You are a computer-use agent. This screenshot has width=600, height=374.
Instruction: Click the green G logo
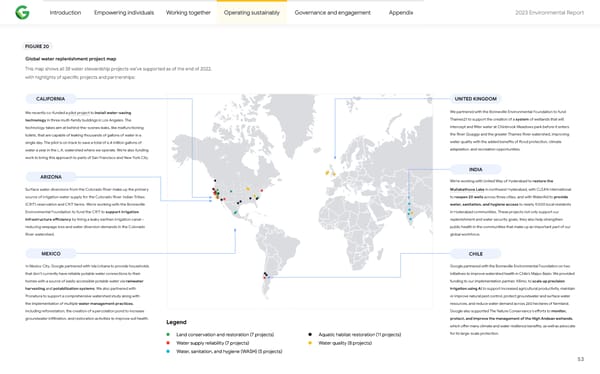click(22, 12)
